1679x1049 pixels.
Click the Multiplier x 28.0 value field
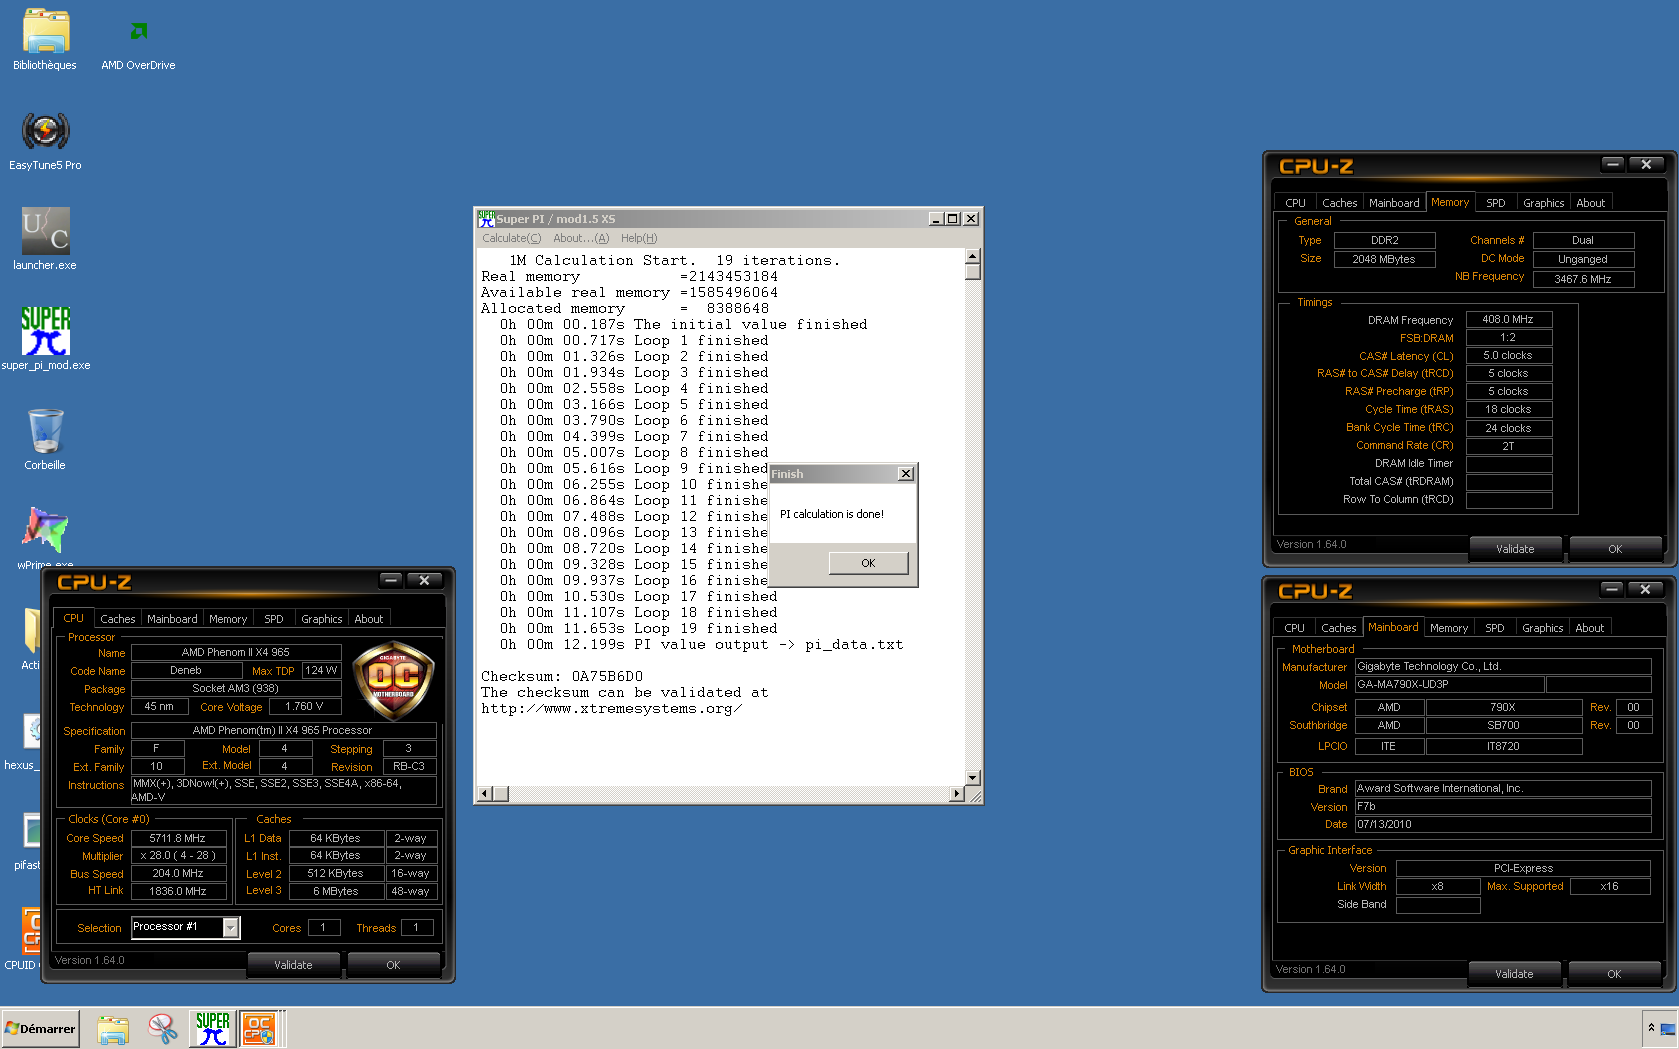pyautogui.click(x=177, y=856)
